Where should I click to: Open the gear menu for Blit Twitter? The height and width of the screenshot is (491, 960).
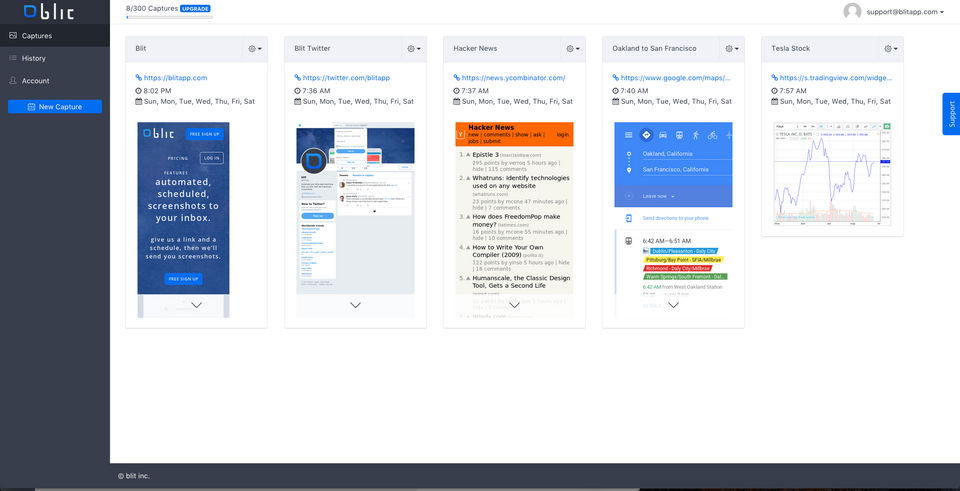[414, 49]
